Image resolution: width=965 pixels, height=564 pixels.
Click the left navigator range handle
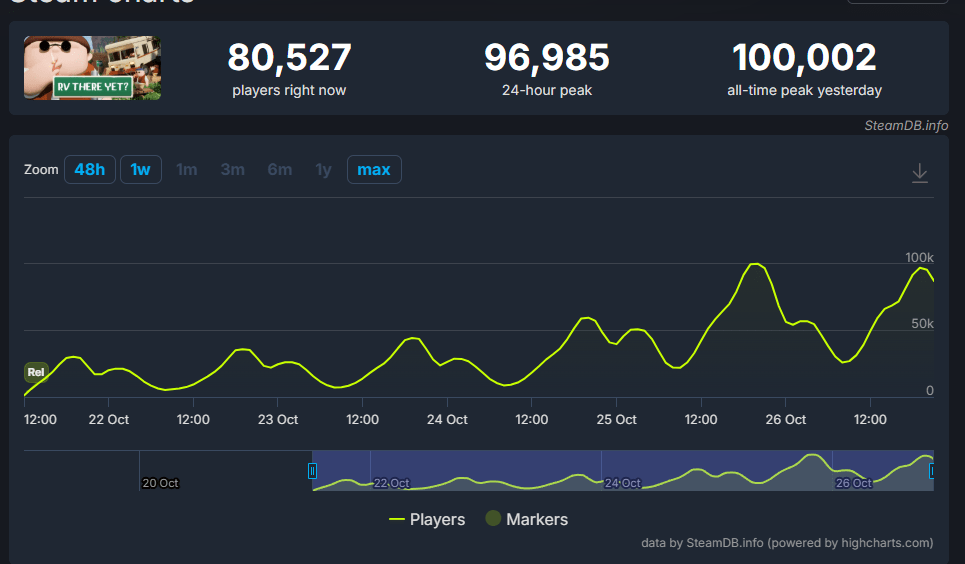(313, 471)
